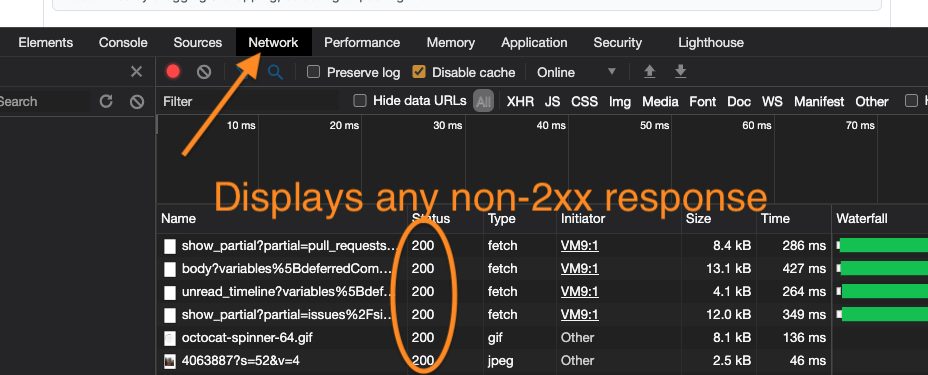Screen dimensions: 928x375
Task: Click the 30 ms timeline overview marker
Action: (447, 125)
